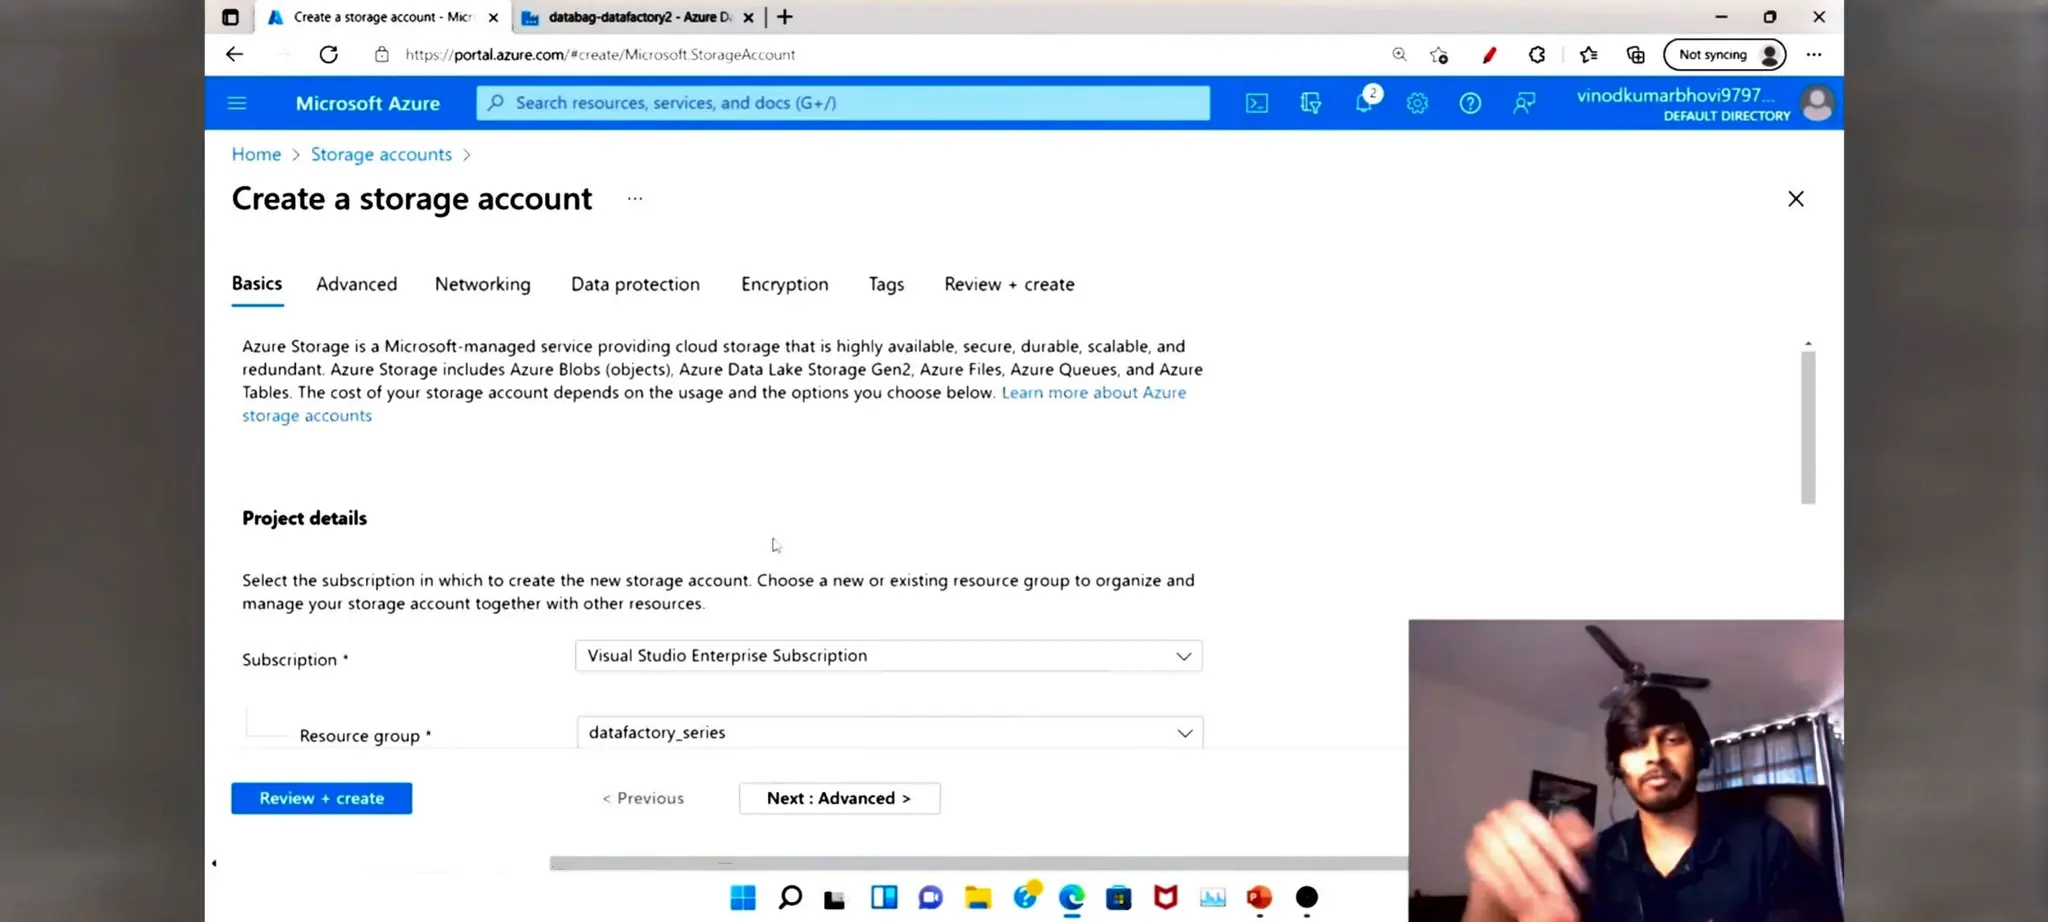Screen dimensions: 2048x922
Task: Open the Subscription dropdown
Action: point(889,656)
